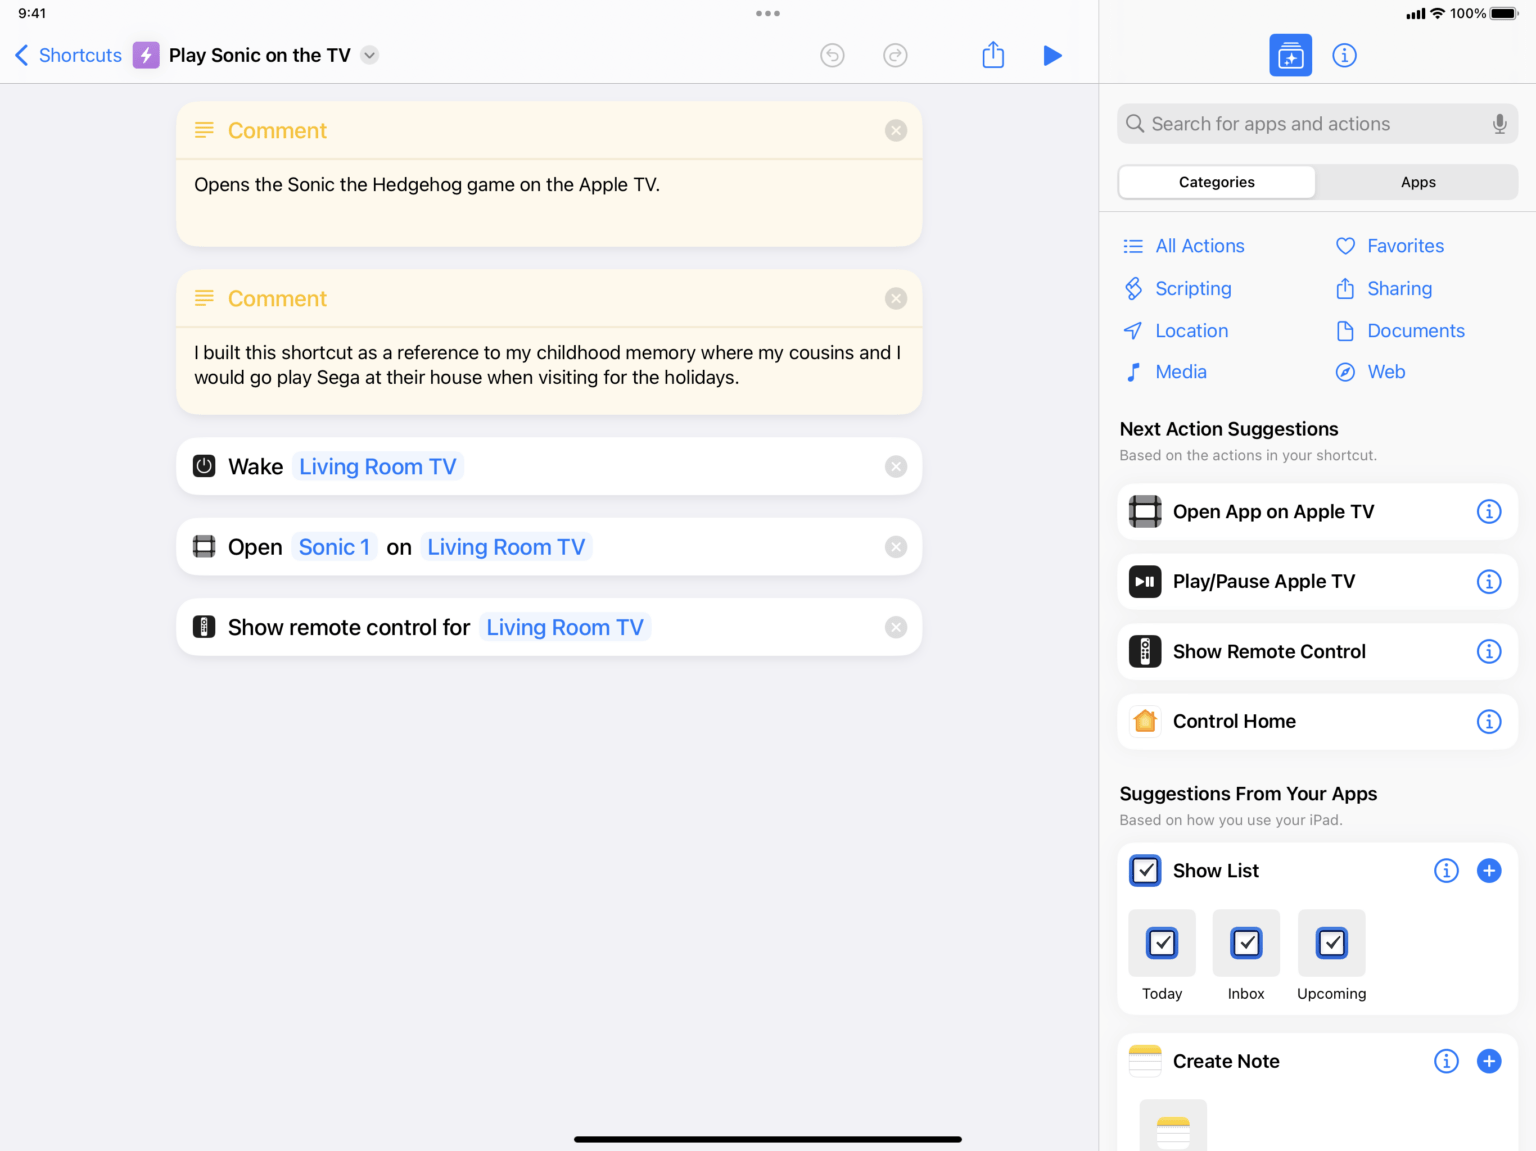This screenshot has height=1151, width=1536.
Task: Tap the share icon in toolbar
Action: point(992,55)
